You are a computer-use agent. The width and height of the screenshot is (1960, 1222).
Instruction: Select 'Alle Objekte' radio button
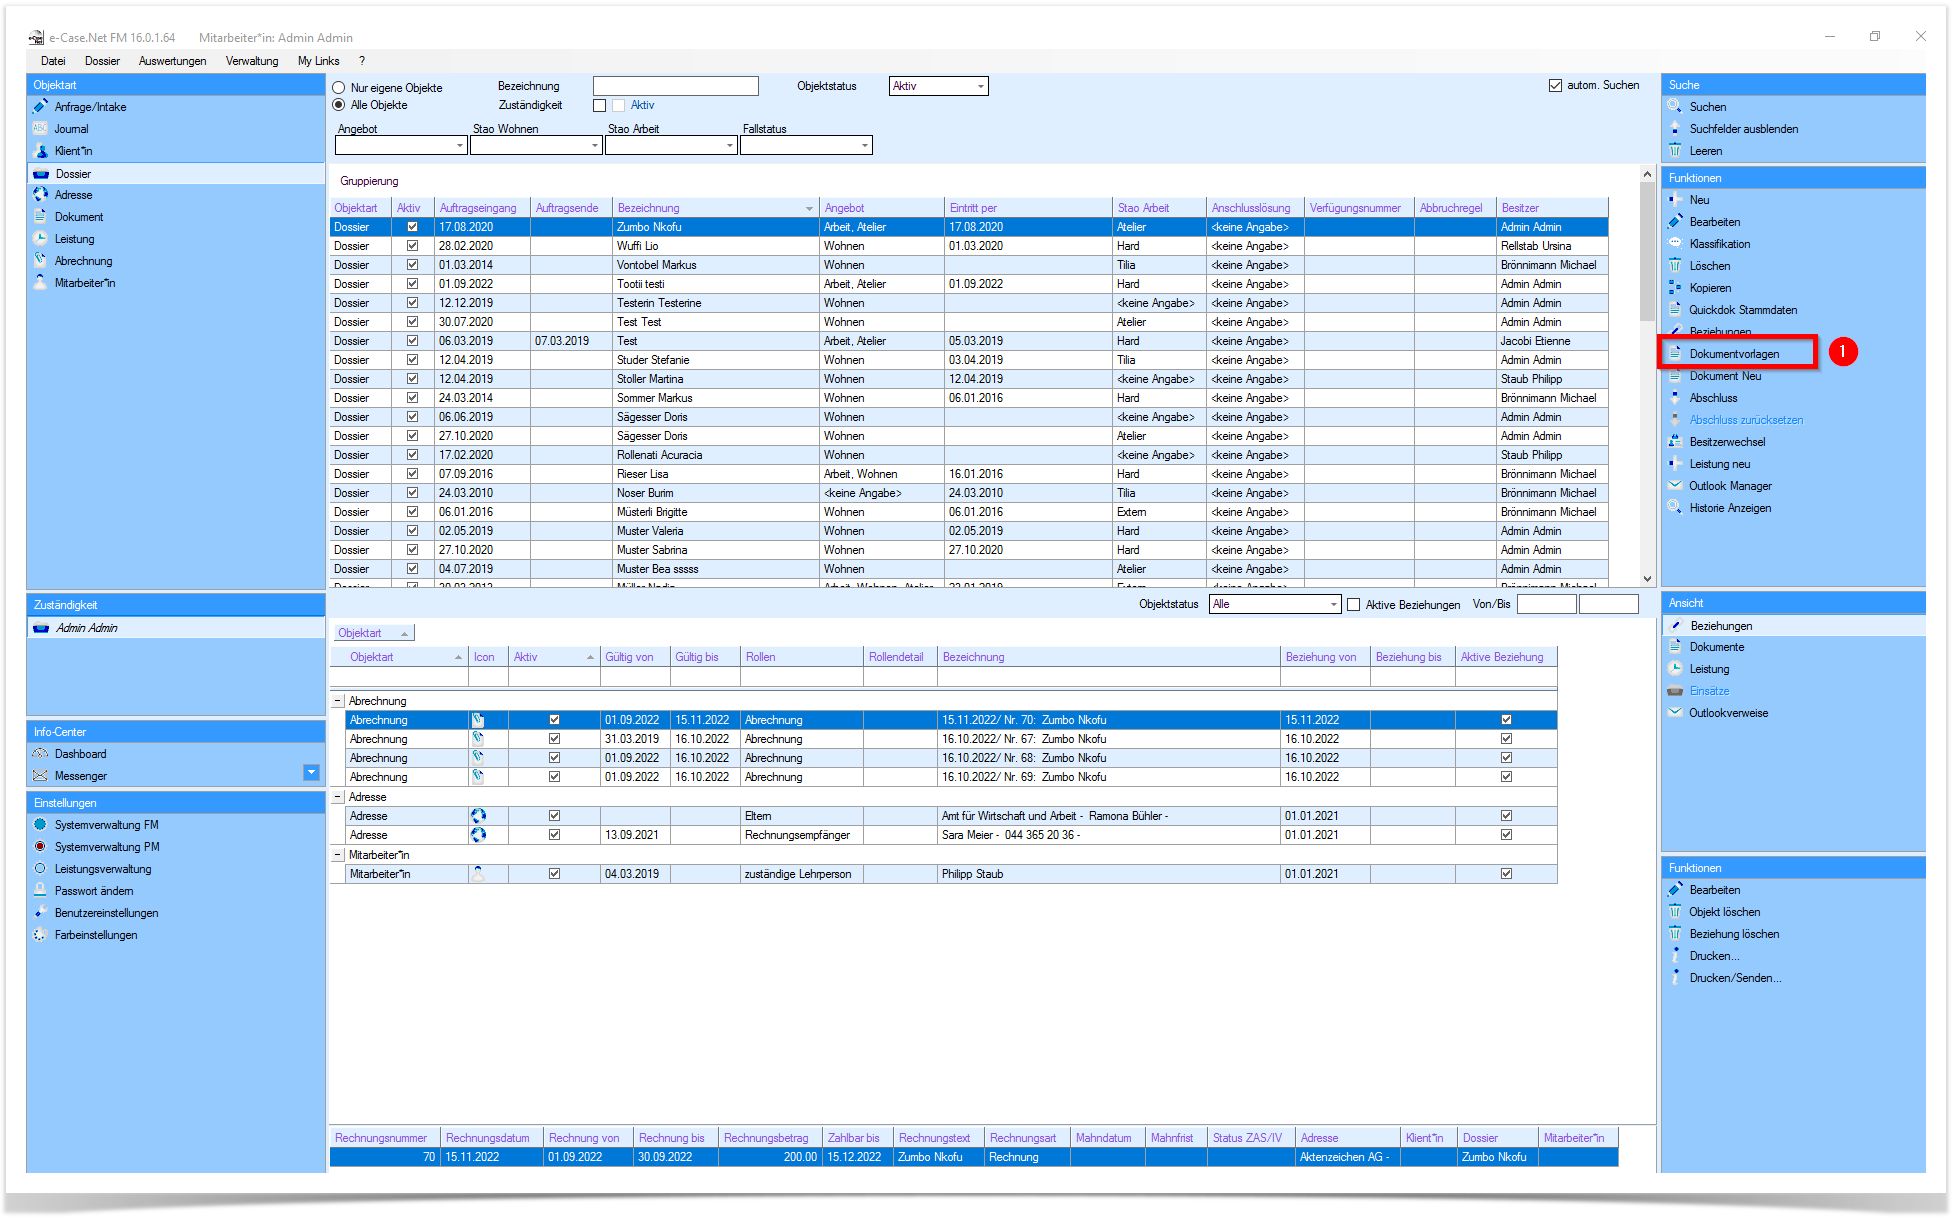[x=339, y=105]
